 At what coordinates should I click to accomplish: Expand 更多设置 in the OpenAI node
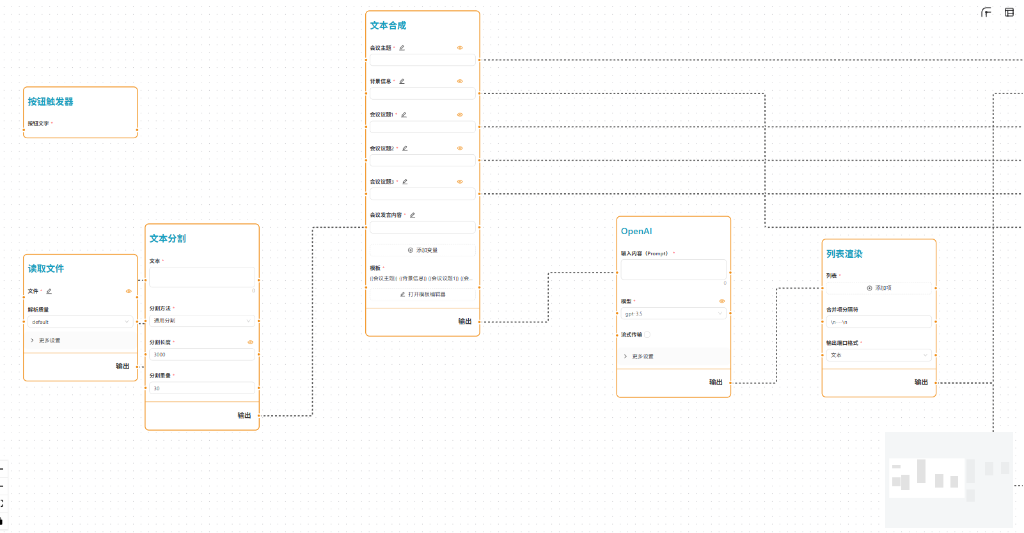673,356
